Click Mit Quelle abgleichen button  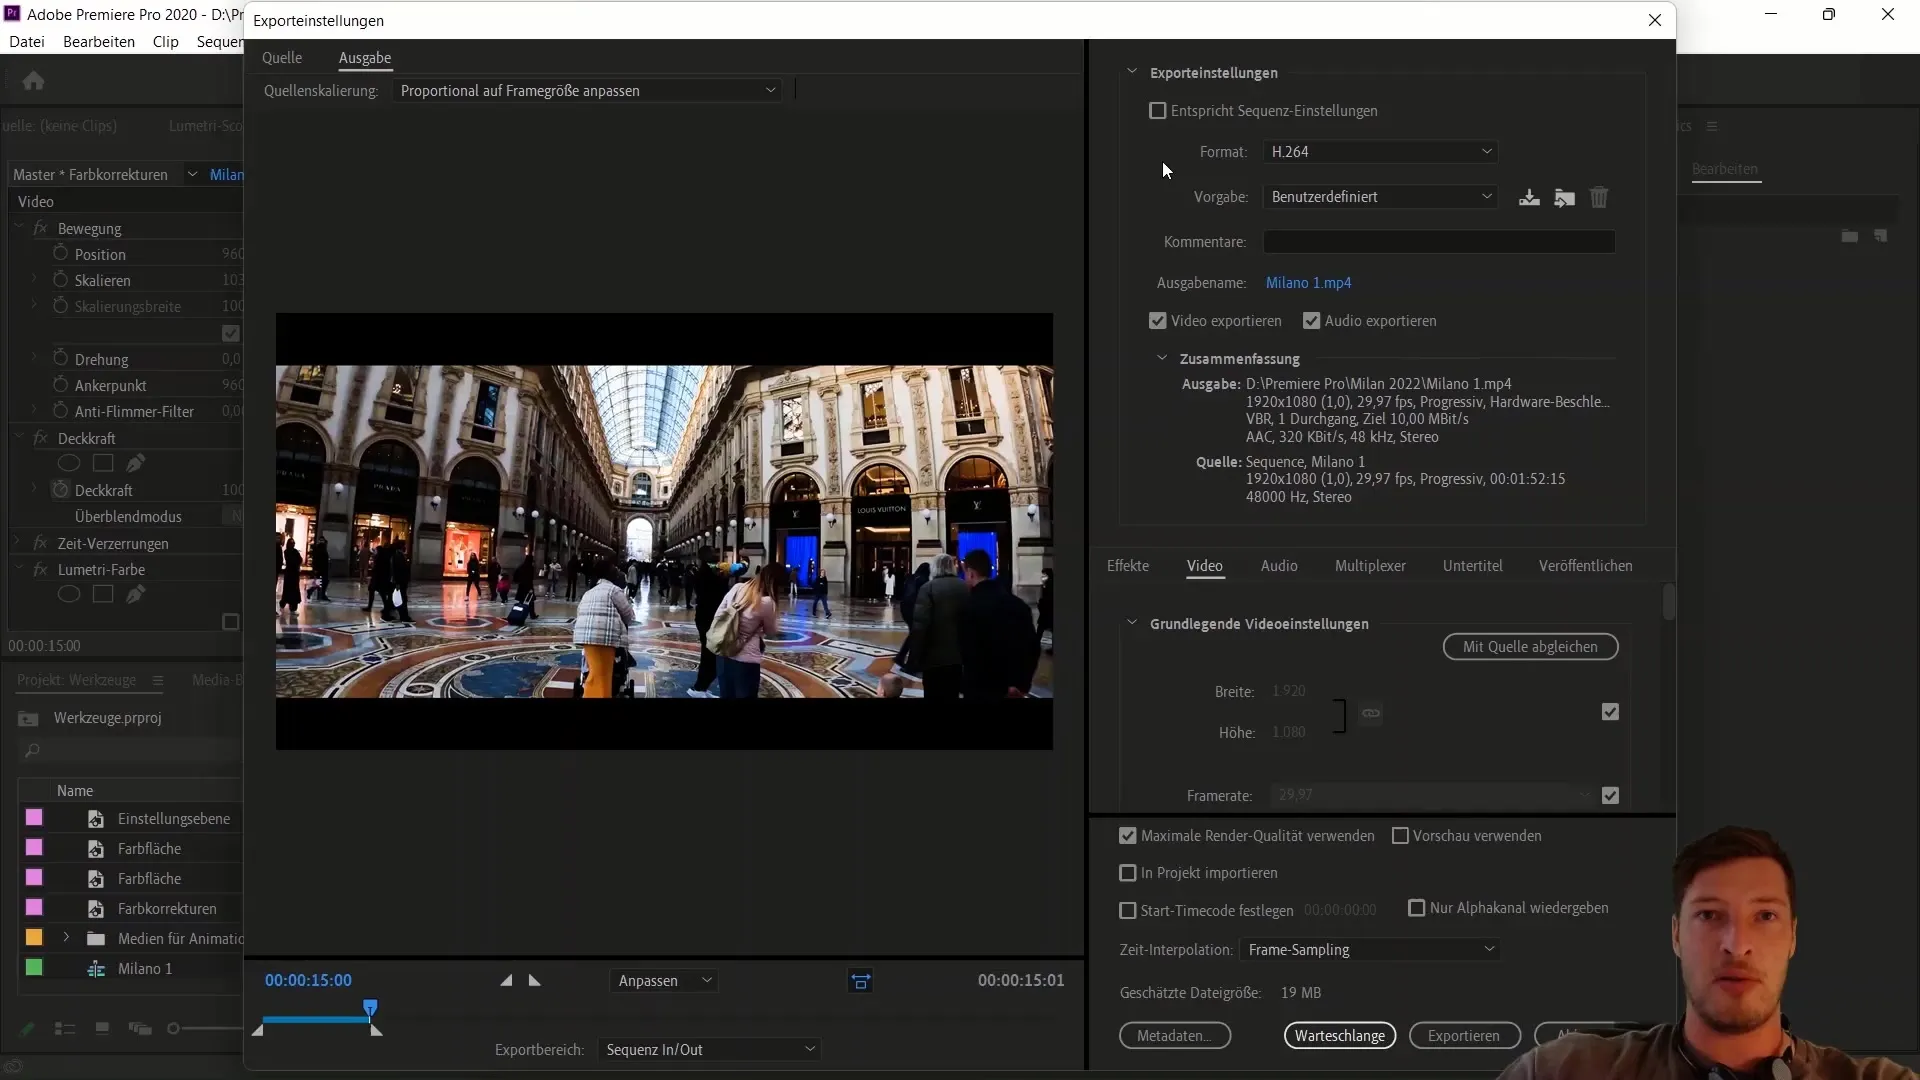pos(1530,647)
